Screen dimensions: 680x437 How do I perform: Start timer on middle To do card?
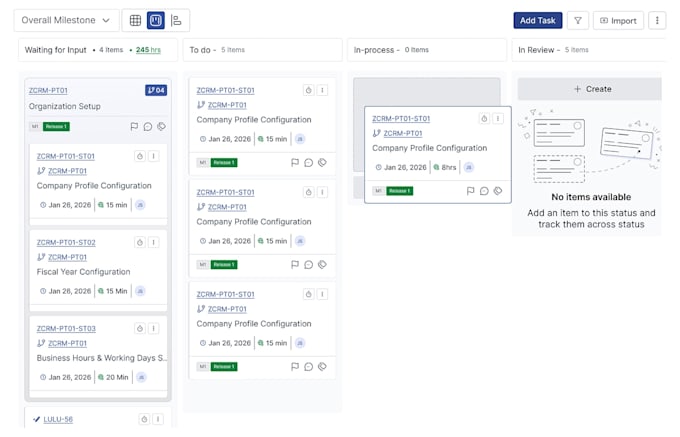[x=308, y=192]
